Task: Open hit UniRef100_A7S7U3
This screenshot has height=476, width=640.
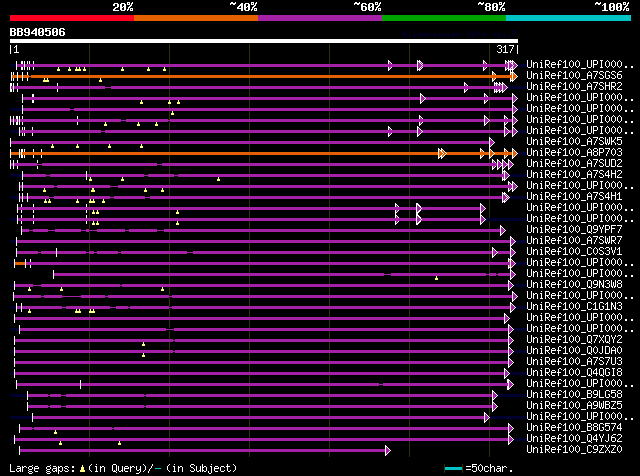Action: tap(574, 362)
